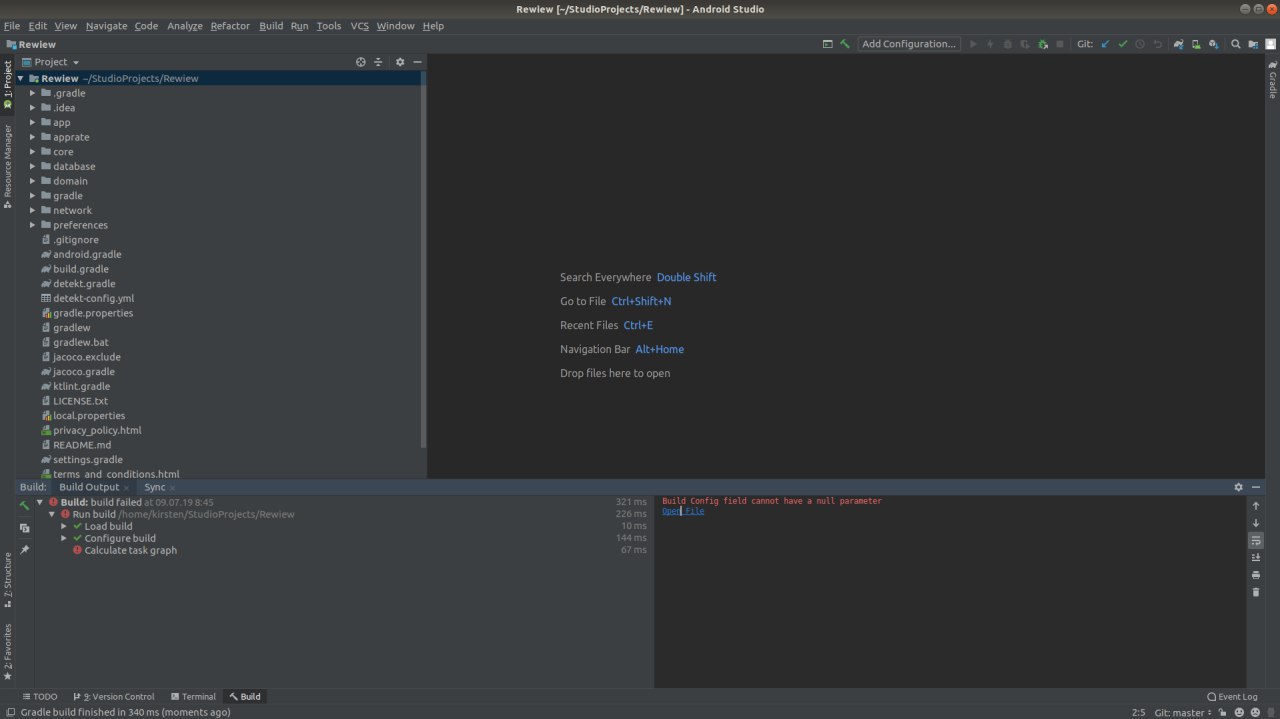
Task: Open the Project view dropdown
Action: tap(50, 62)
